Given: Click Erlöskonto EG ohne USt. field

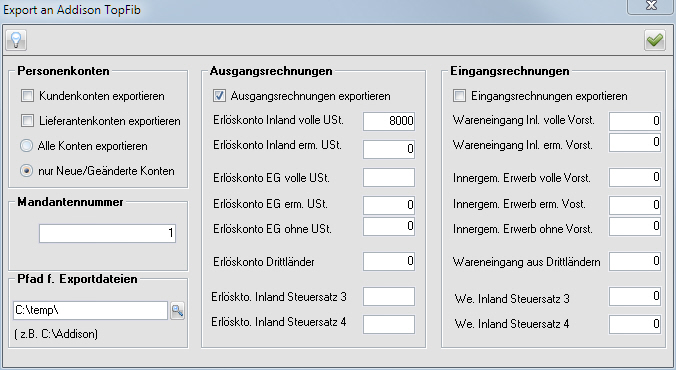Looking at the screenshot, I should (389, 226).
